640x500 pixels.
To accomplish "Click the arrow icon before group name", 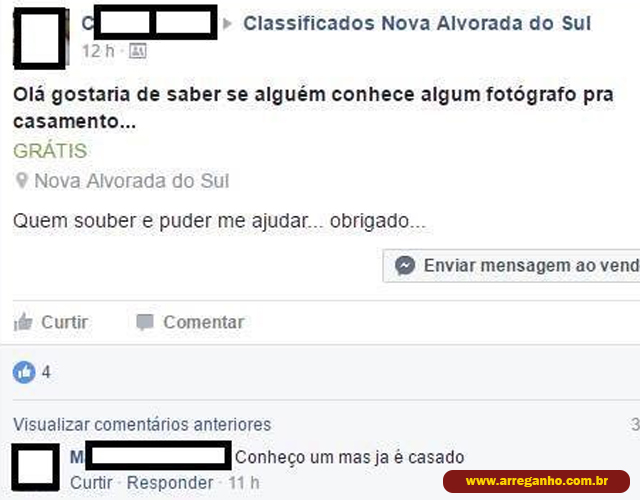I will coord(227,23).
